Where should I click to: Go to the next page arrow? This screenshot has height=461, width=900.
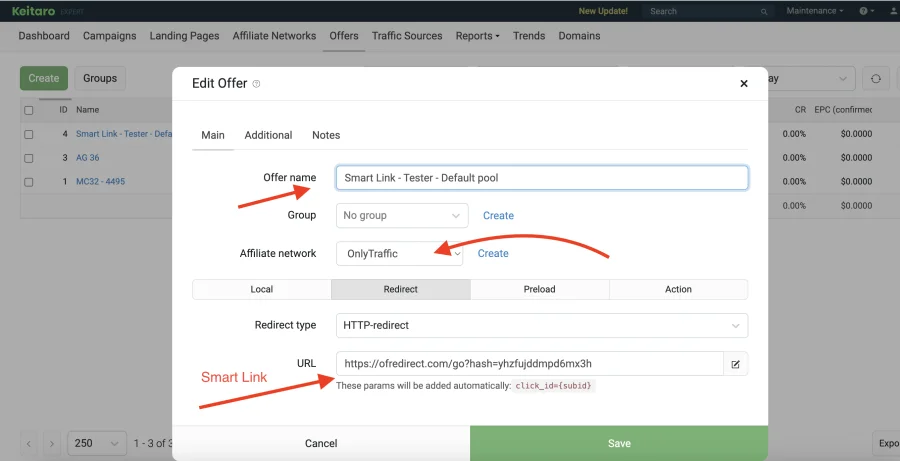[x=52, y=443]
